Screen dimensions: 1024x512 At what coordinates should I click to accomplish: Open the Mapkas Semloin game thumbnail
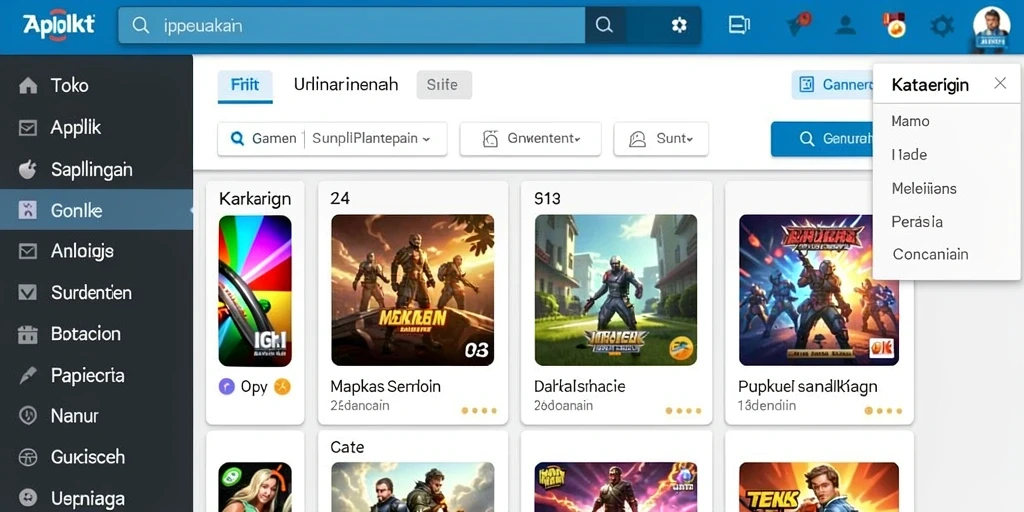click(413, 290)
